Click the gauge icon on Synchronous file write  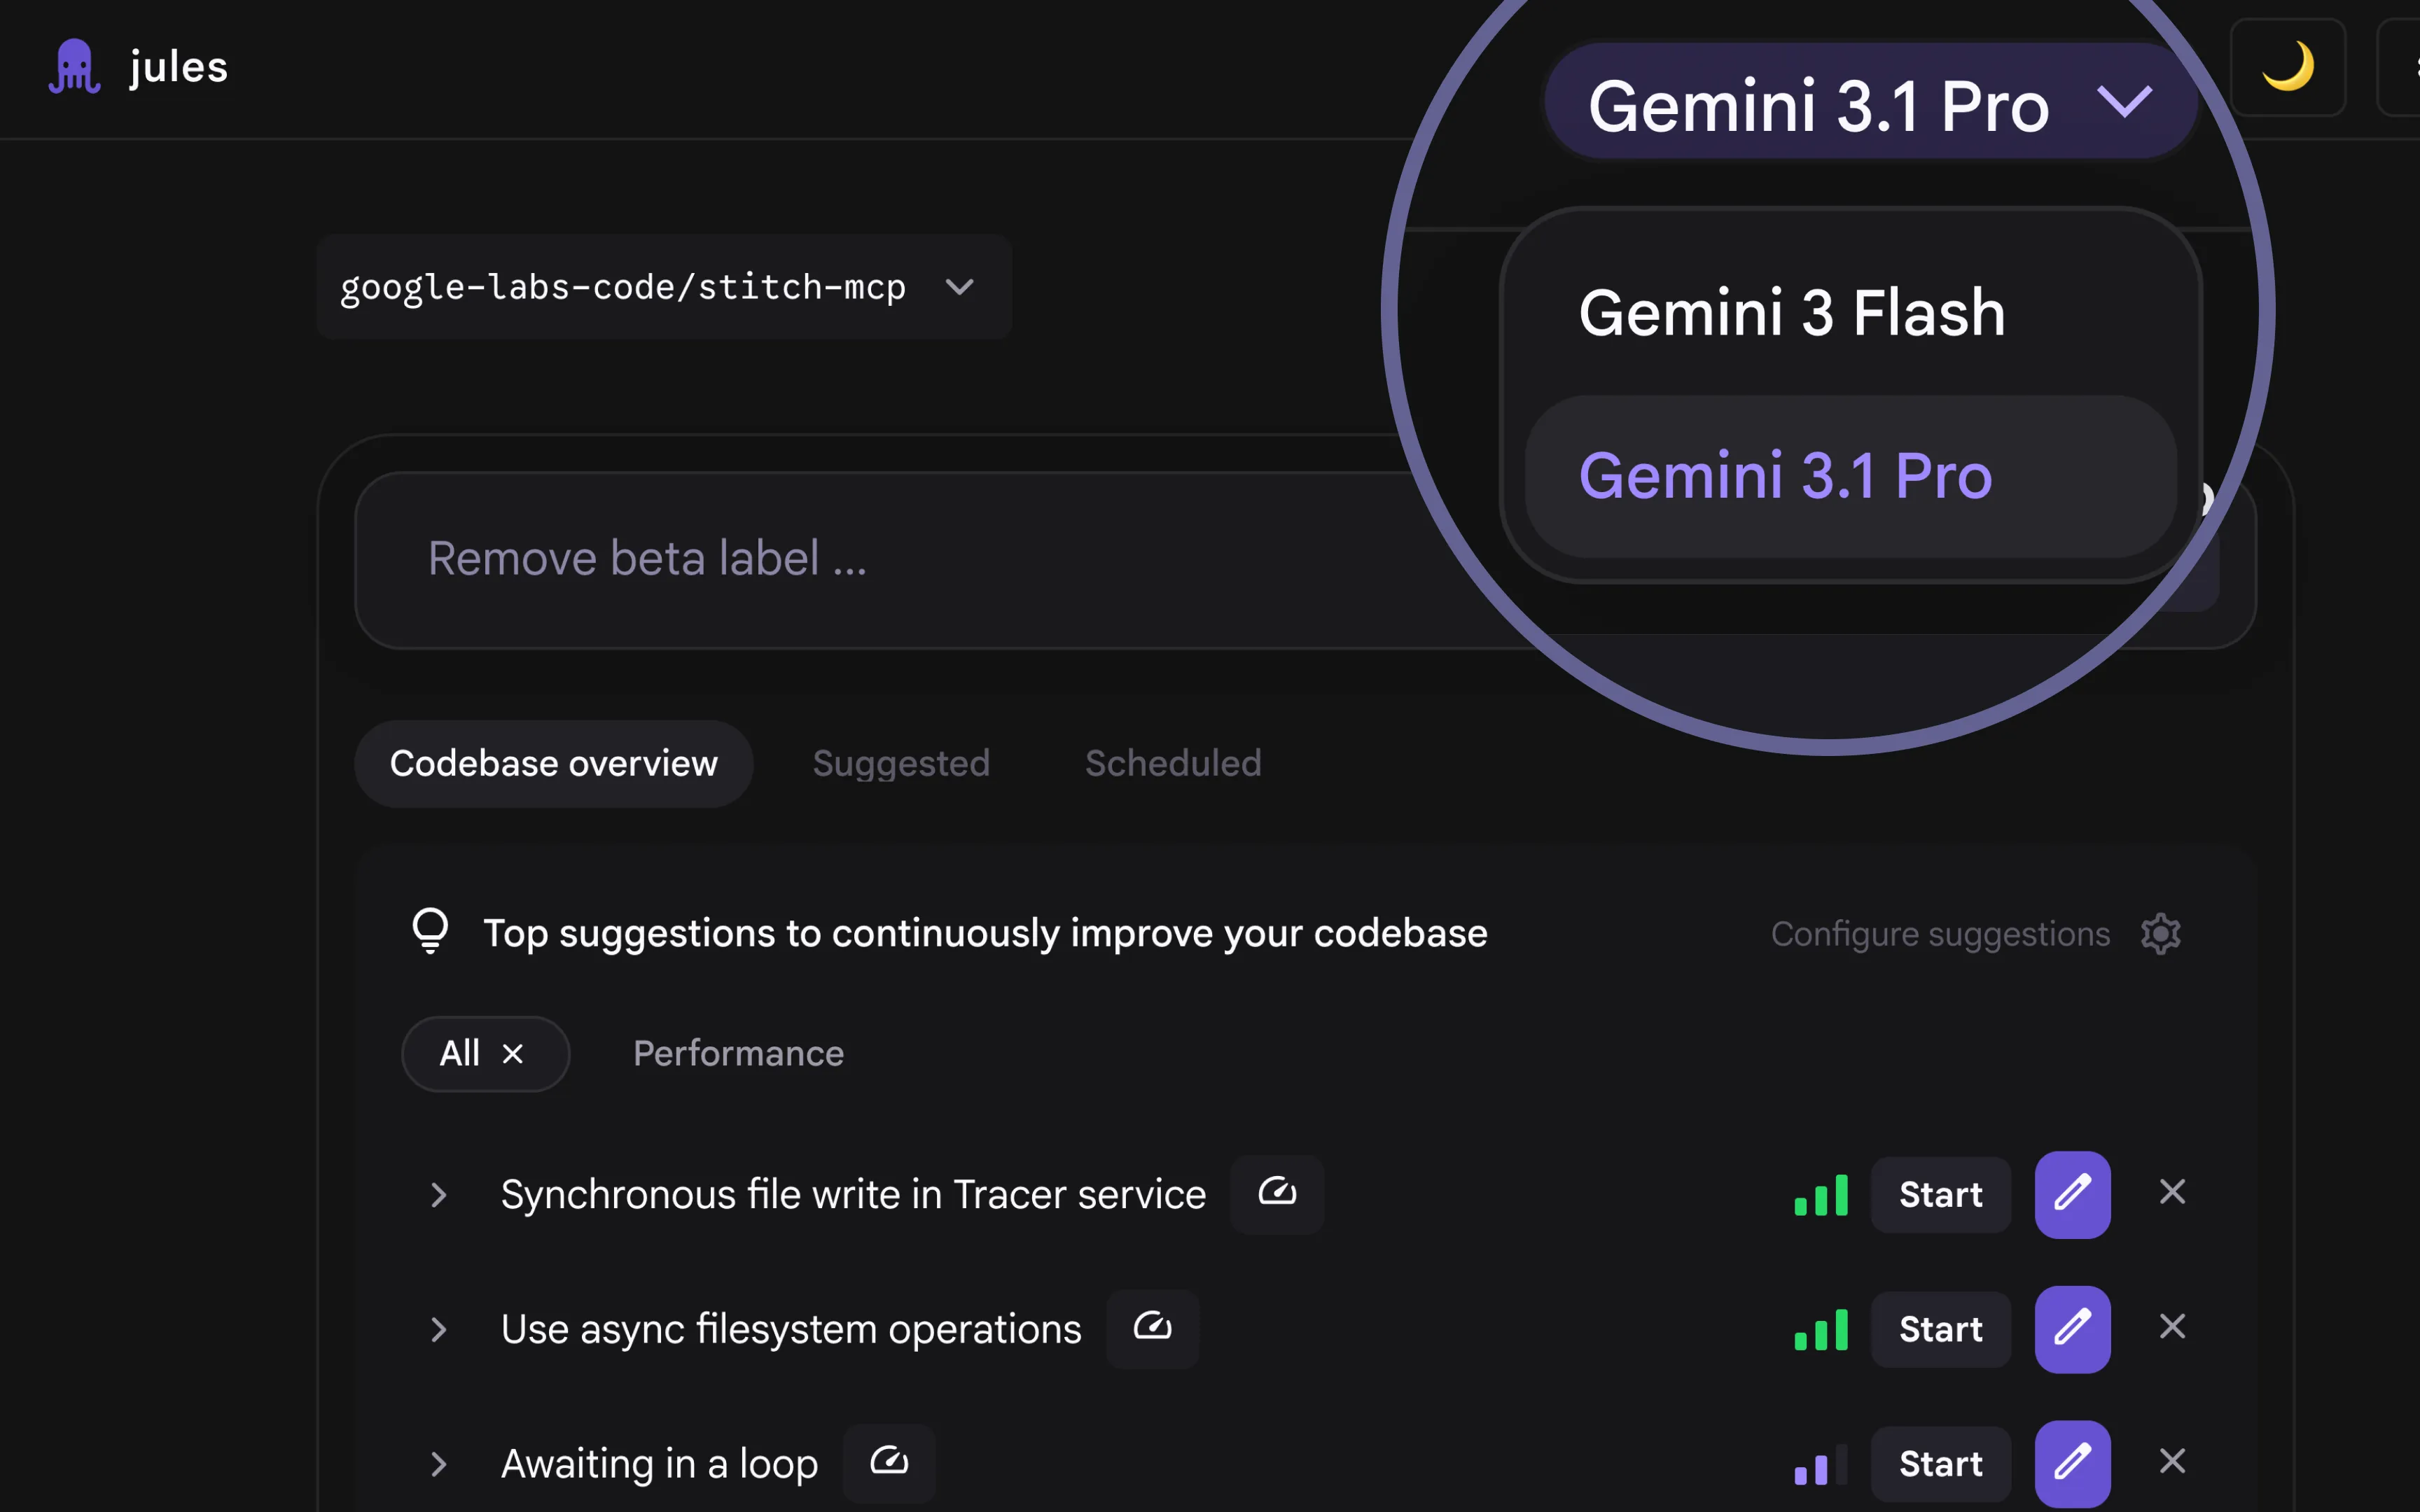click(x=1276, y=1193)
